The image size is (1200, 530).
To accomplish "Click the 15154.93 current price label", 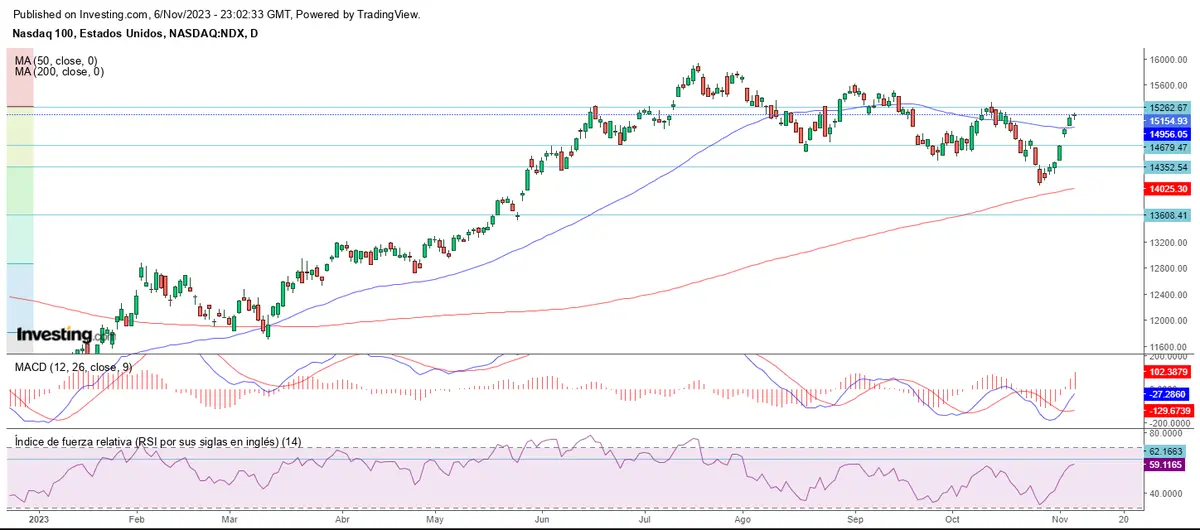I will pyautogui.click(x=1168, y=121).
